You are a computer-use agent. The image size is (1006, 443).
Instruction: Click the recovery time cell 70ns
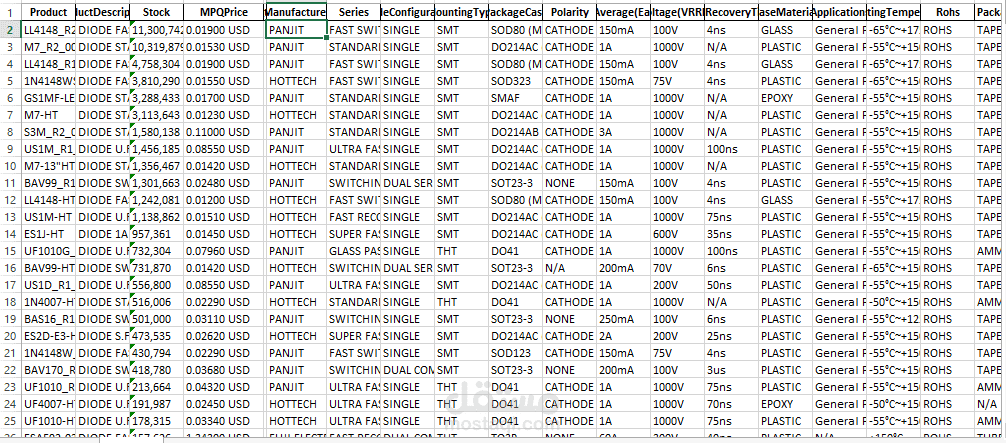tap(731, 404)
